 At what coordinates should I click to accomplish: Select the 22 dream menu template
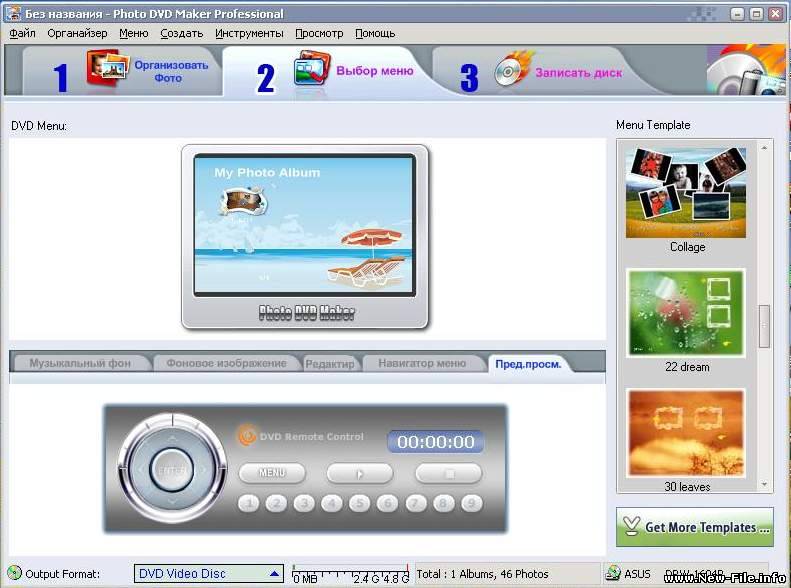(x=686, y=313)
